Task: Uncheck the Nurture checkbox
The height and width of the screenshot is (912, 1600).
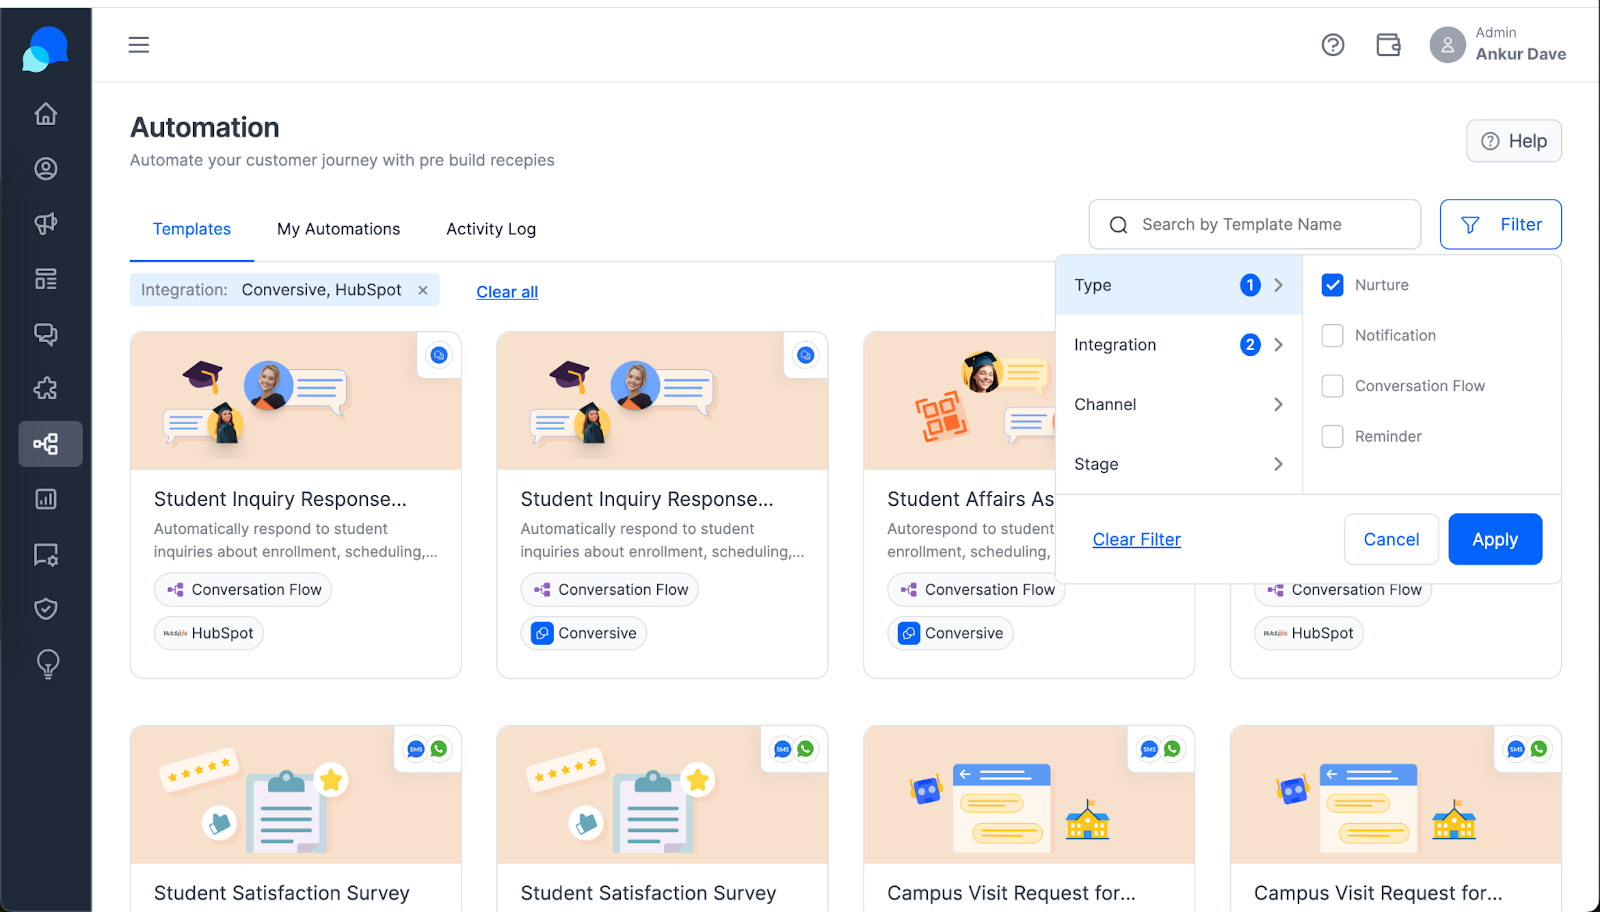Action: pos(1333,285)
